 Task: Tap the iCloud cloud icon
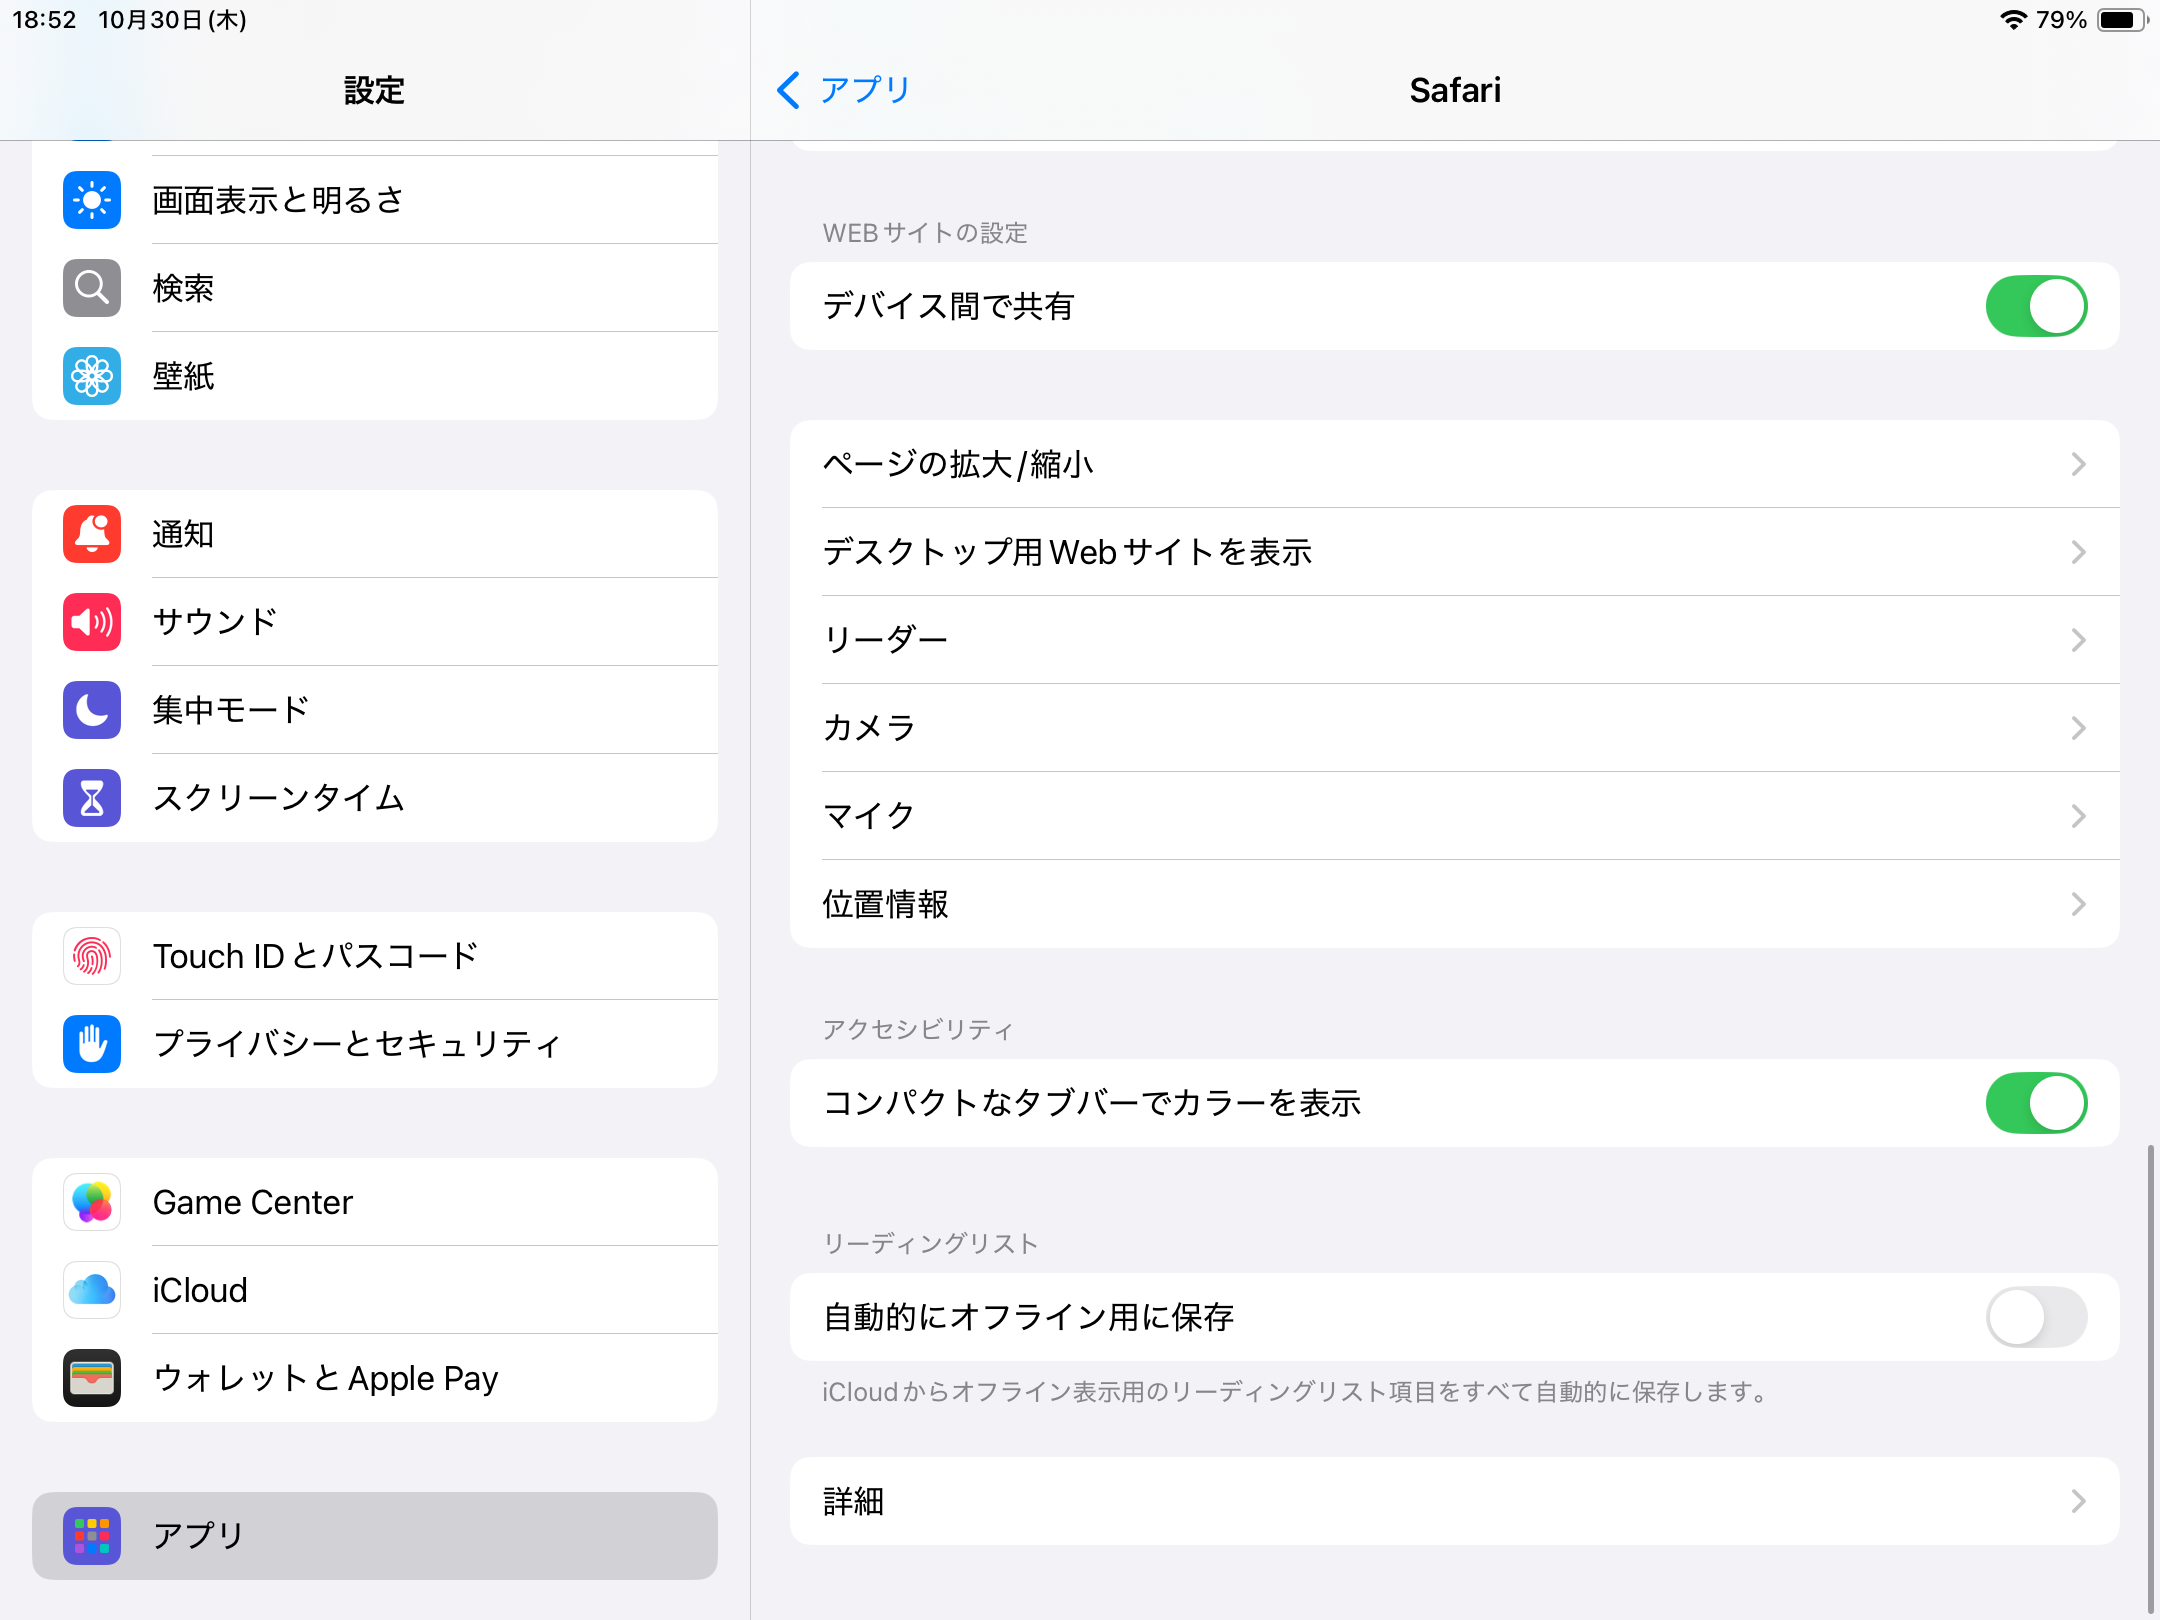click(x=92, y=1290)
